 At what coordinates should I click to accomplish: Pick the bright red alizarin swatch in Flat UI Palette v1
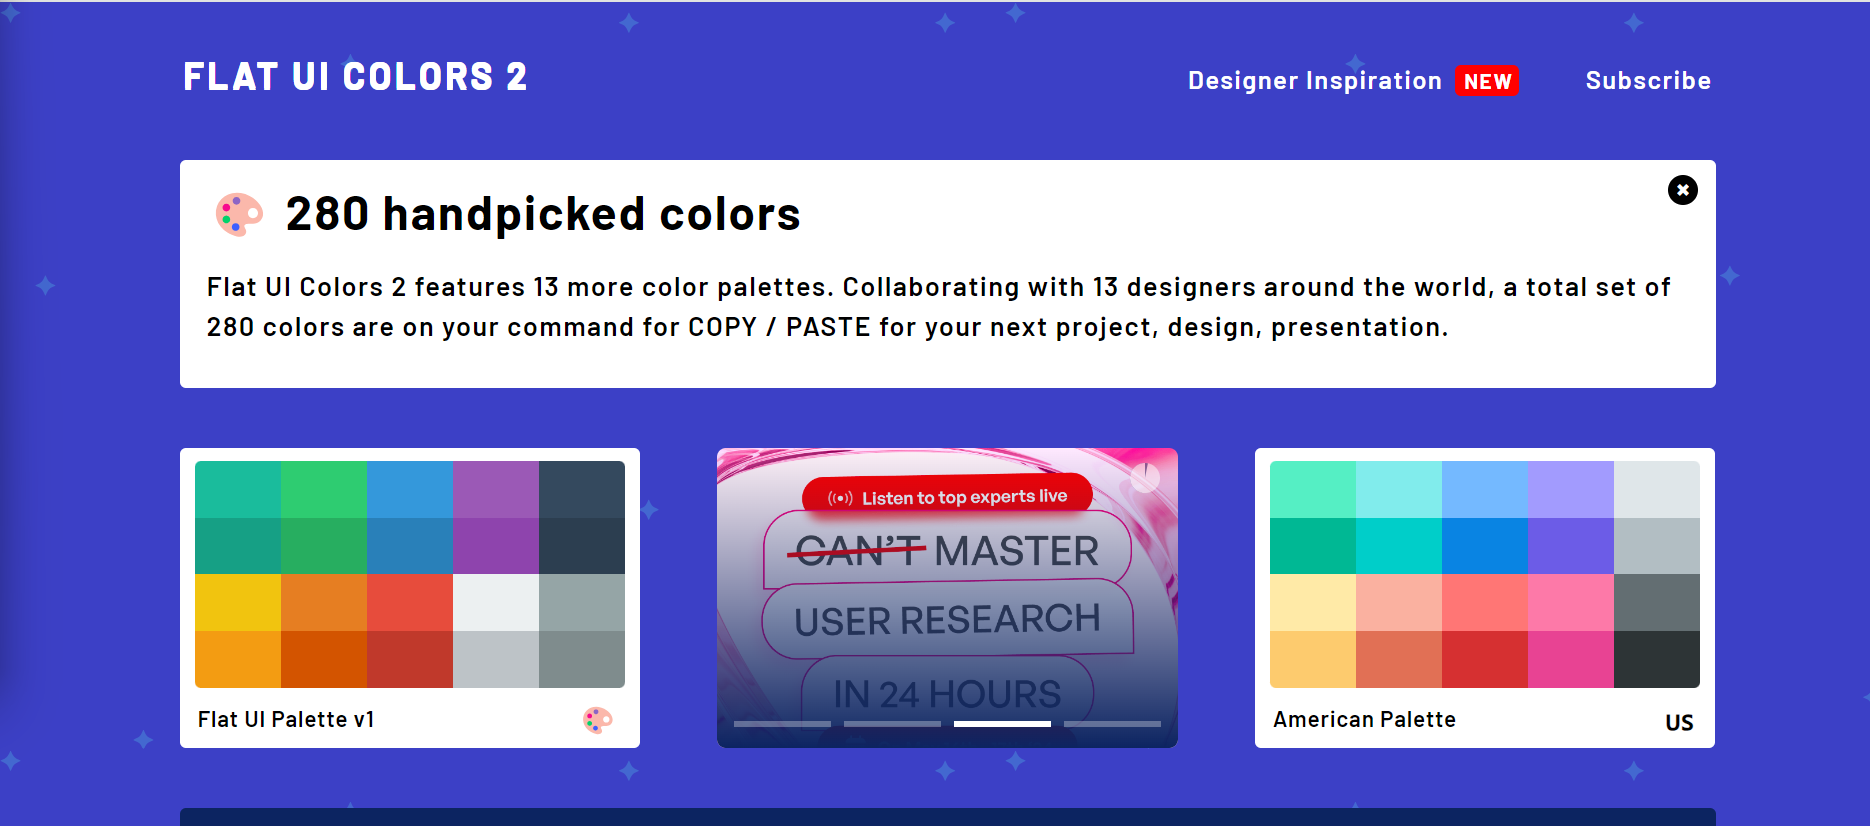point(410,602)
